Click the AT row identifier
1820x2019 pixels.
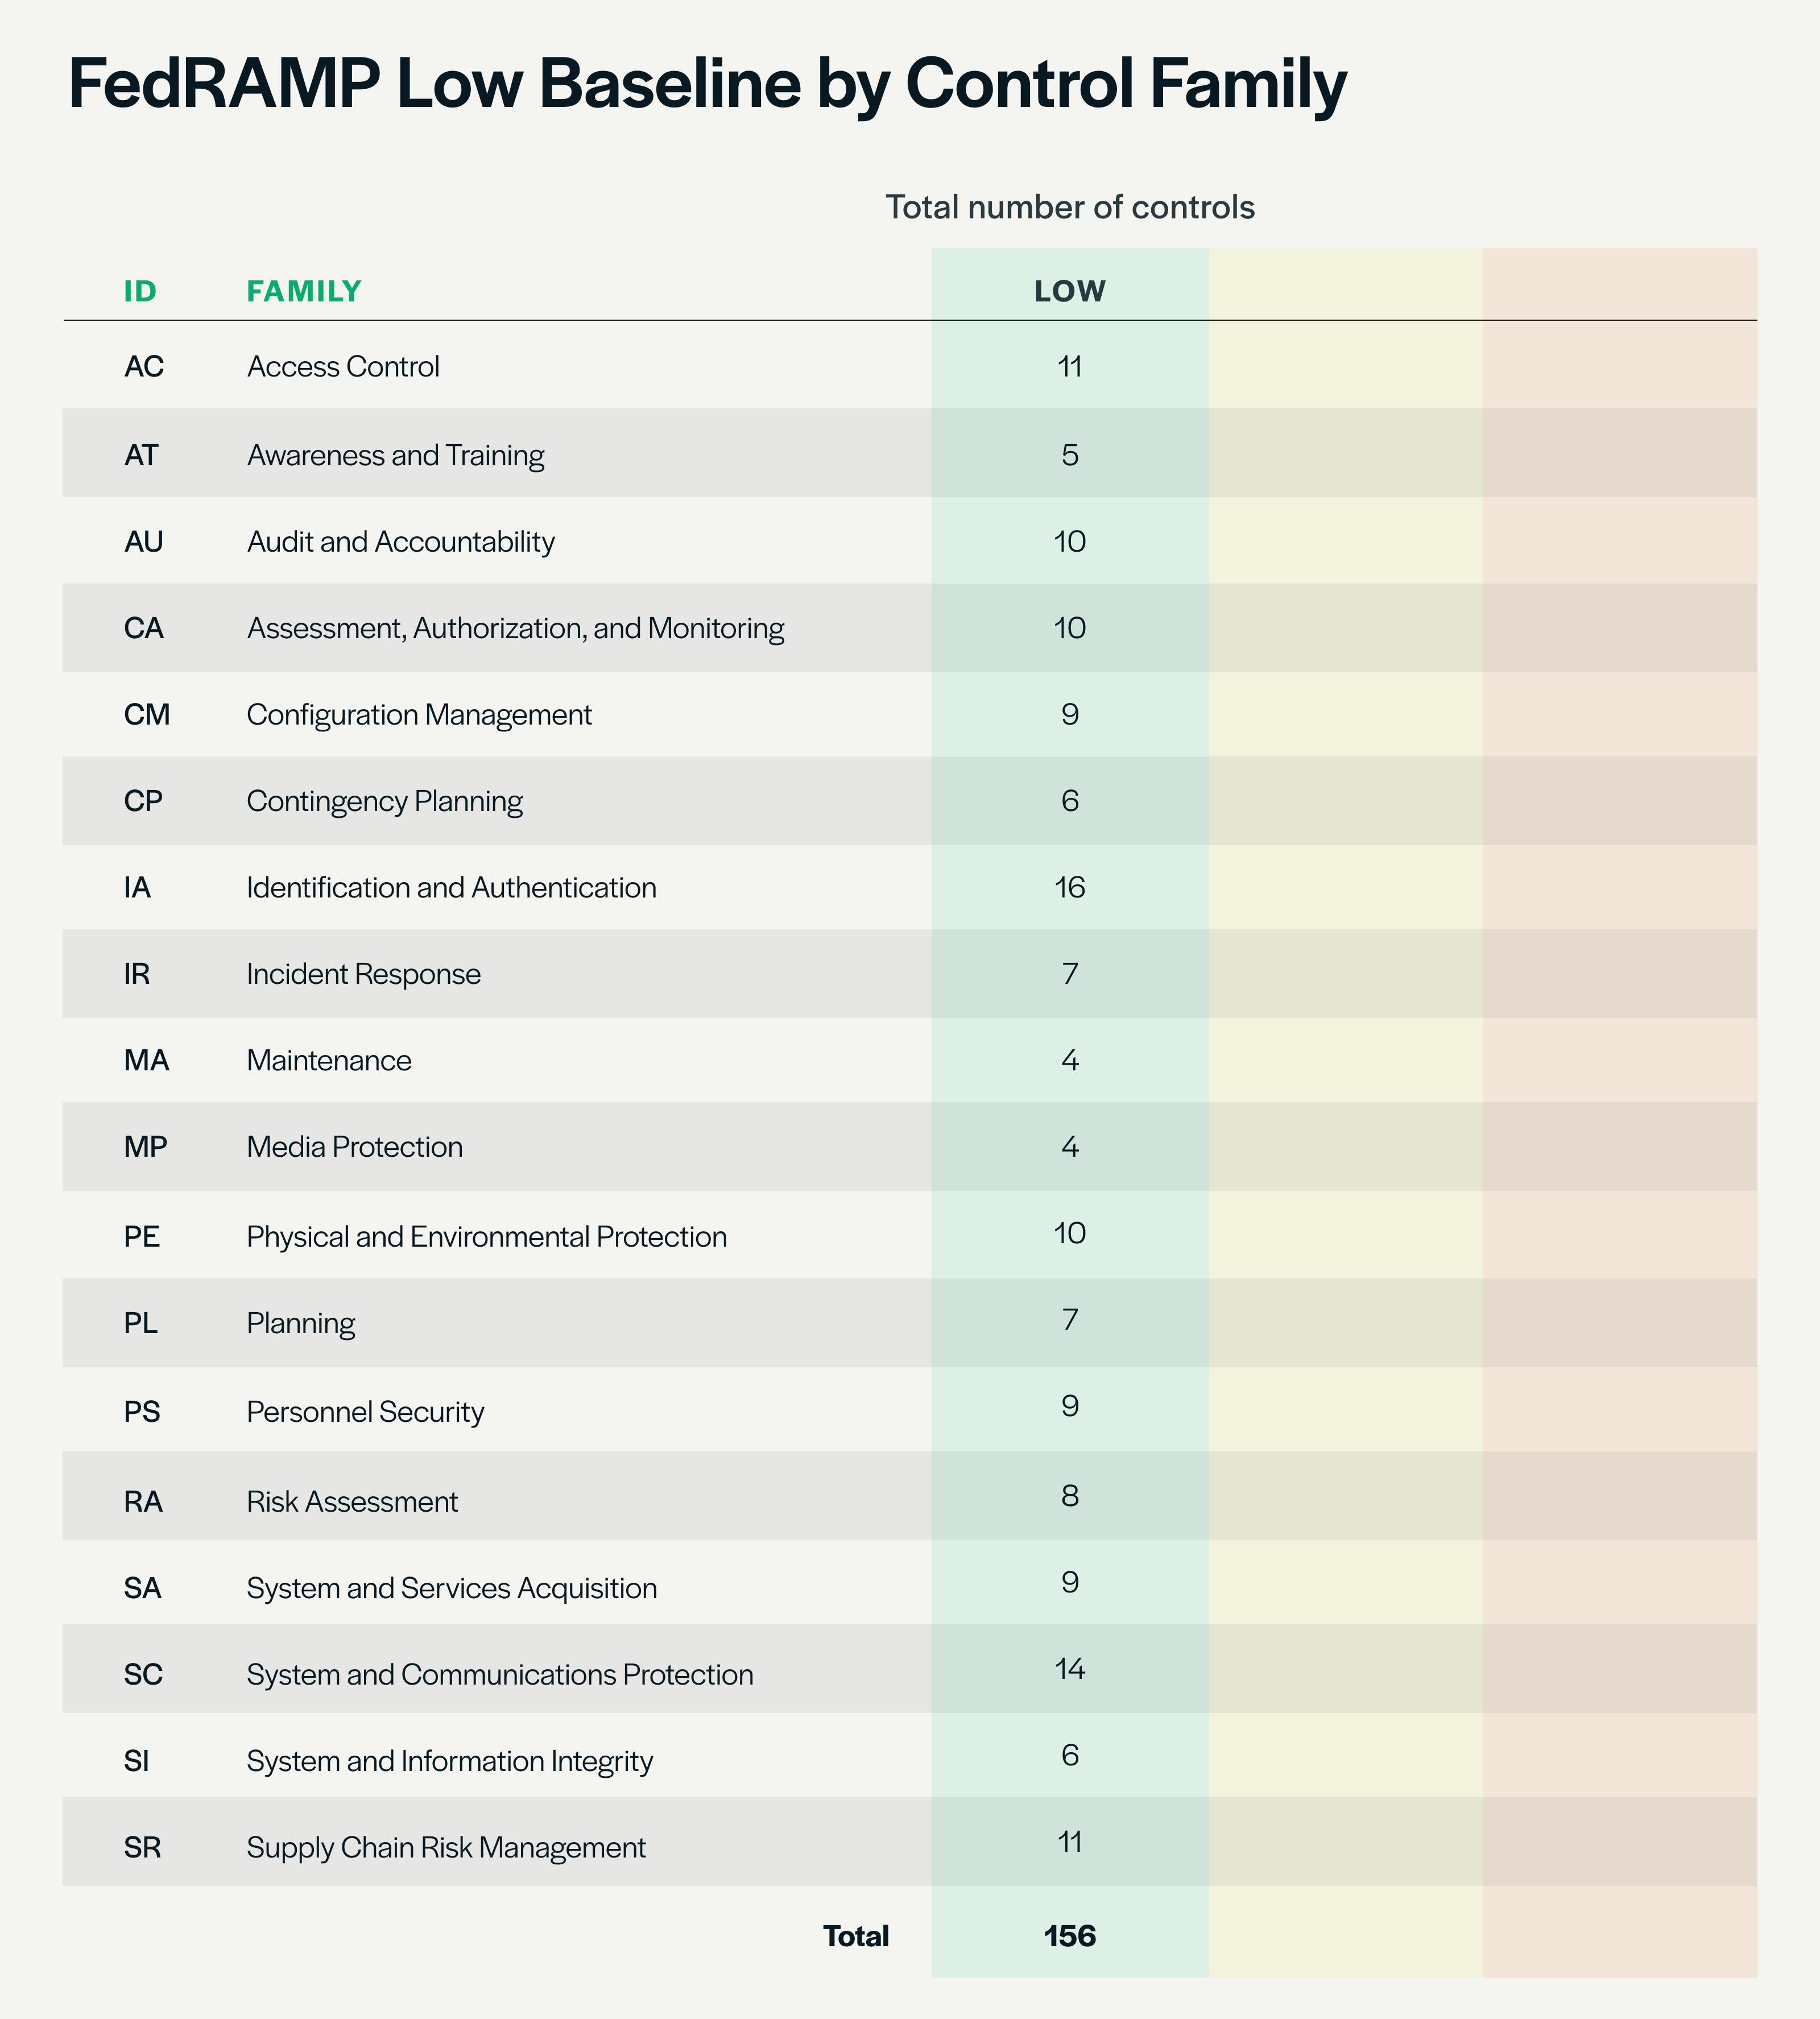[x=141, y=455]
